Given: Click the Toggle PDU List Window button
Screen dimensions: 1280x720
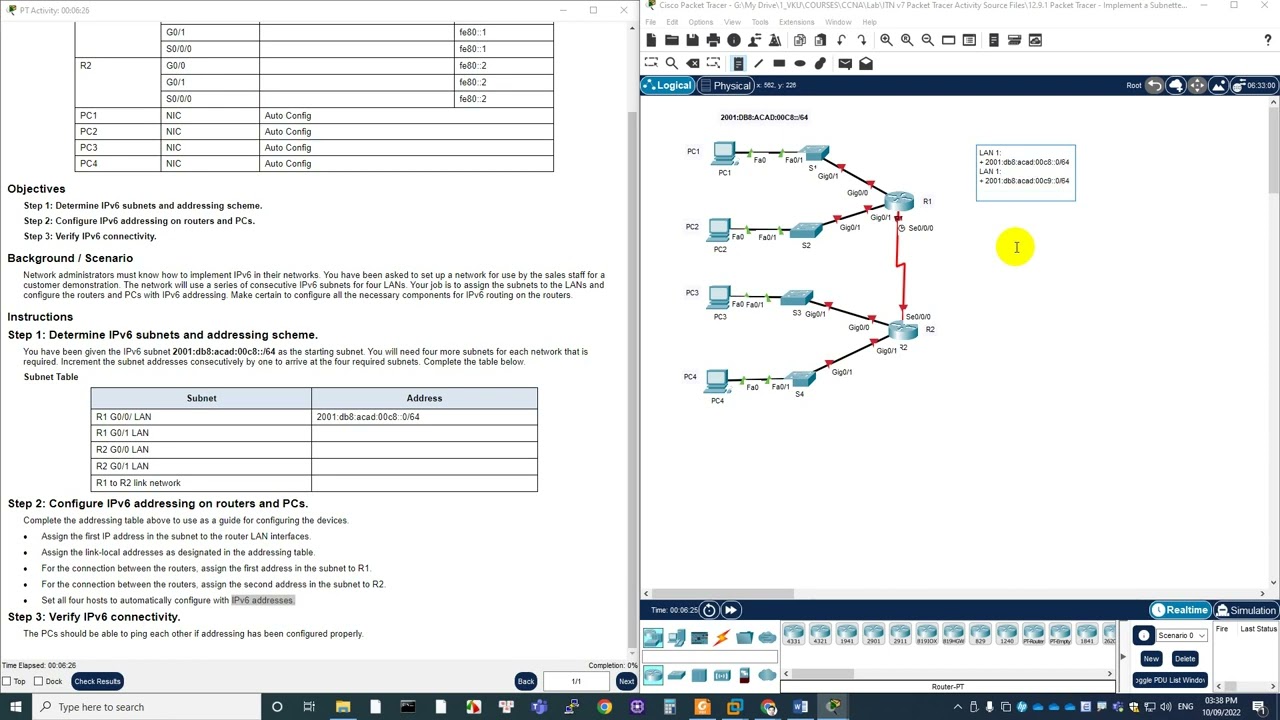Looking at the screenshot, I should click(x=1170, y=680).
